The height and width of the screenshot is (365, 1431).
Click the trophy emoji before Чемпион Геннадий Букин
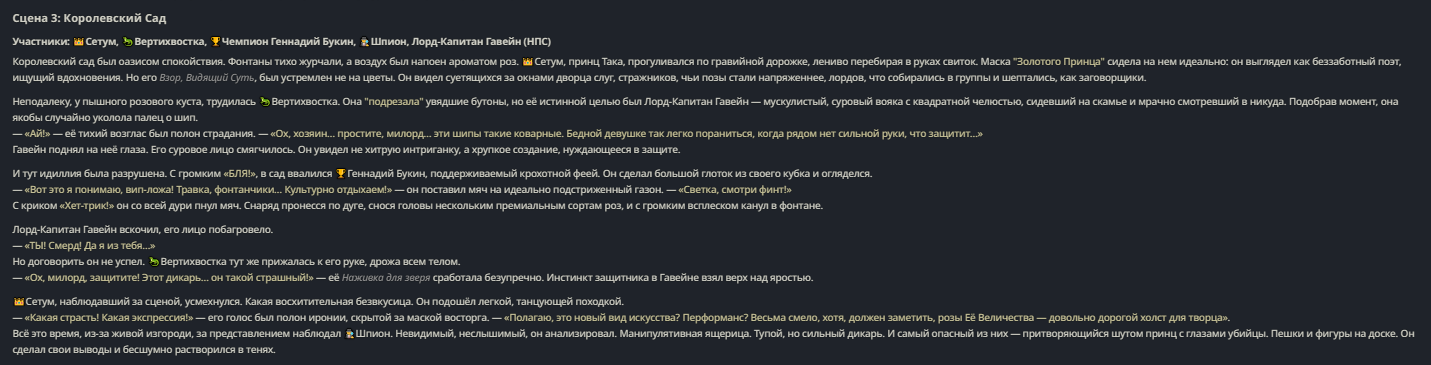tap(214, 41)
